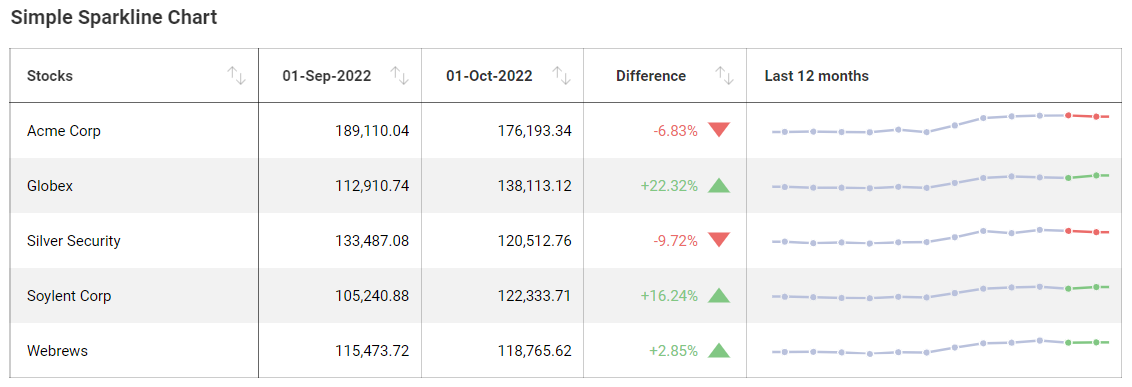
Task: Click the +16.24% difference value
Action: tap(669, 296)
